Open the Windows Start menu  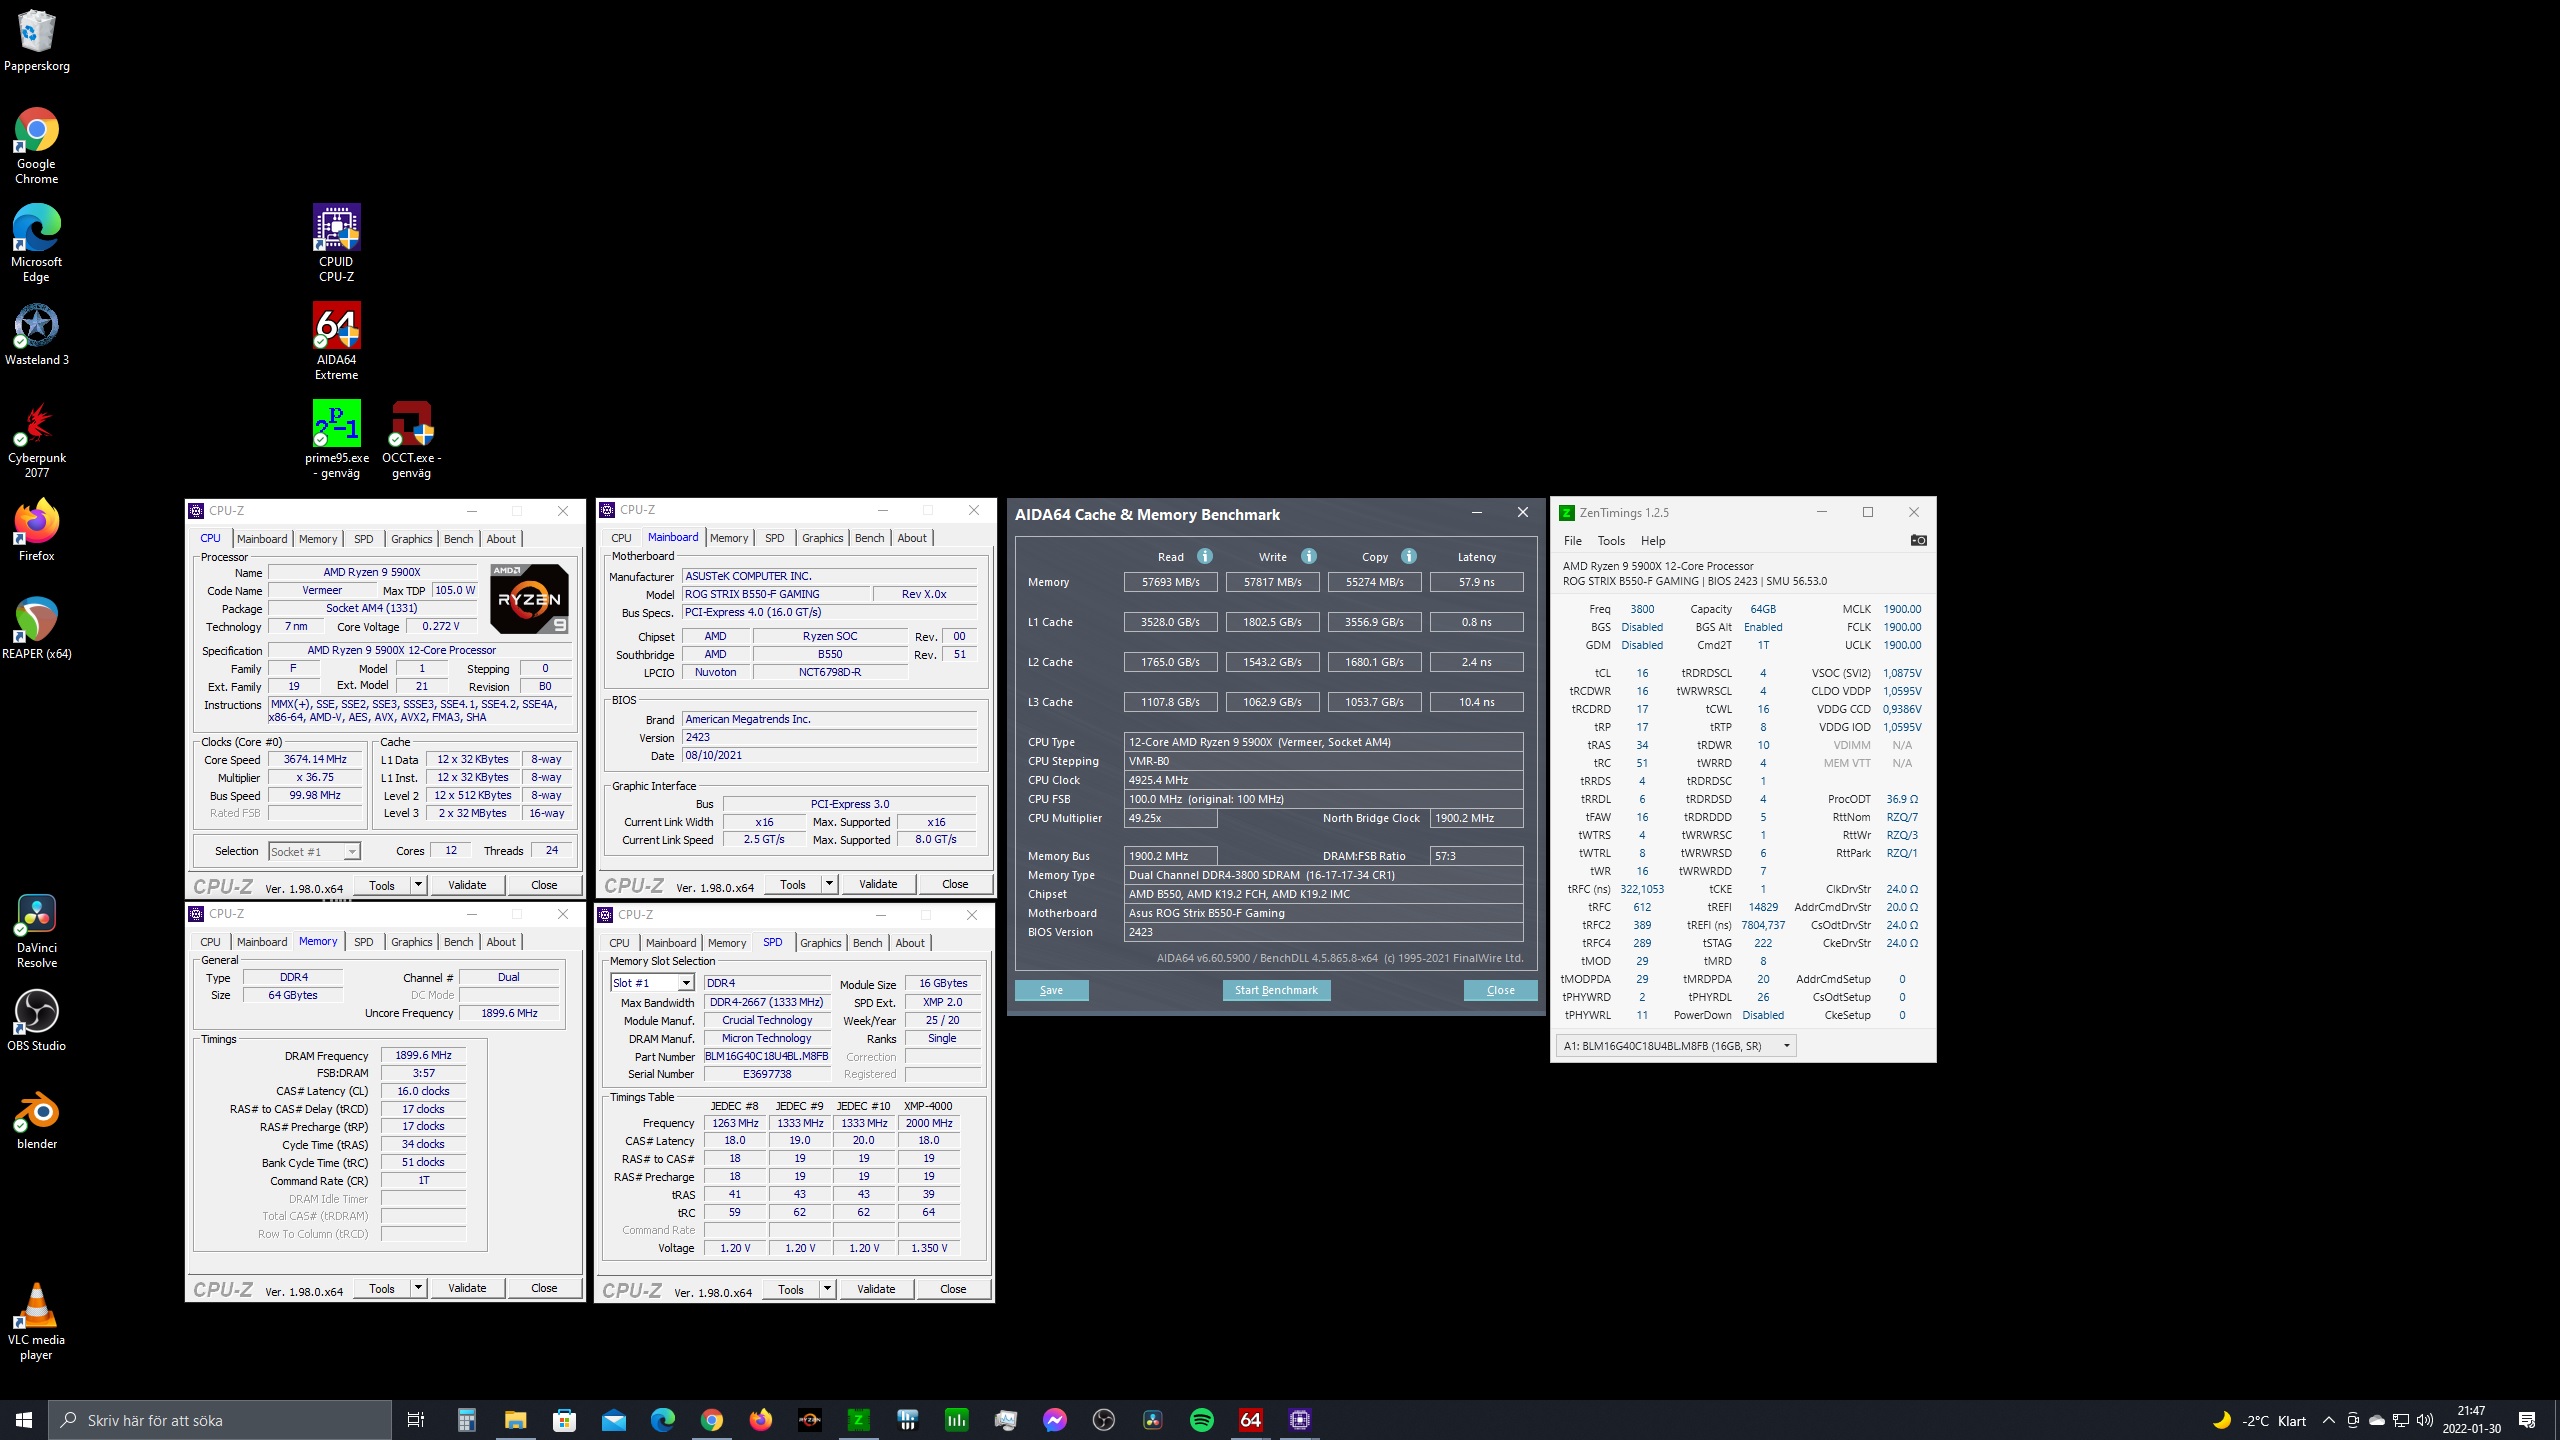tap(24, 1420)
